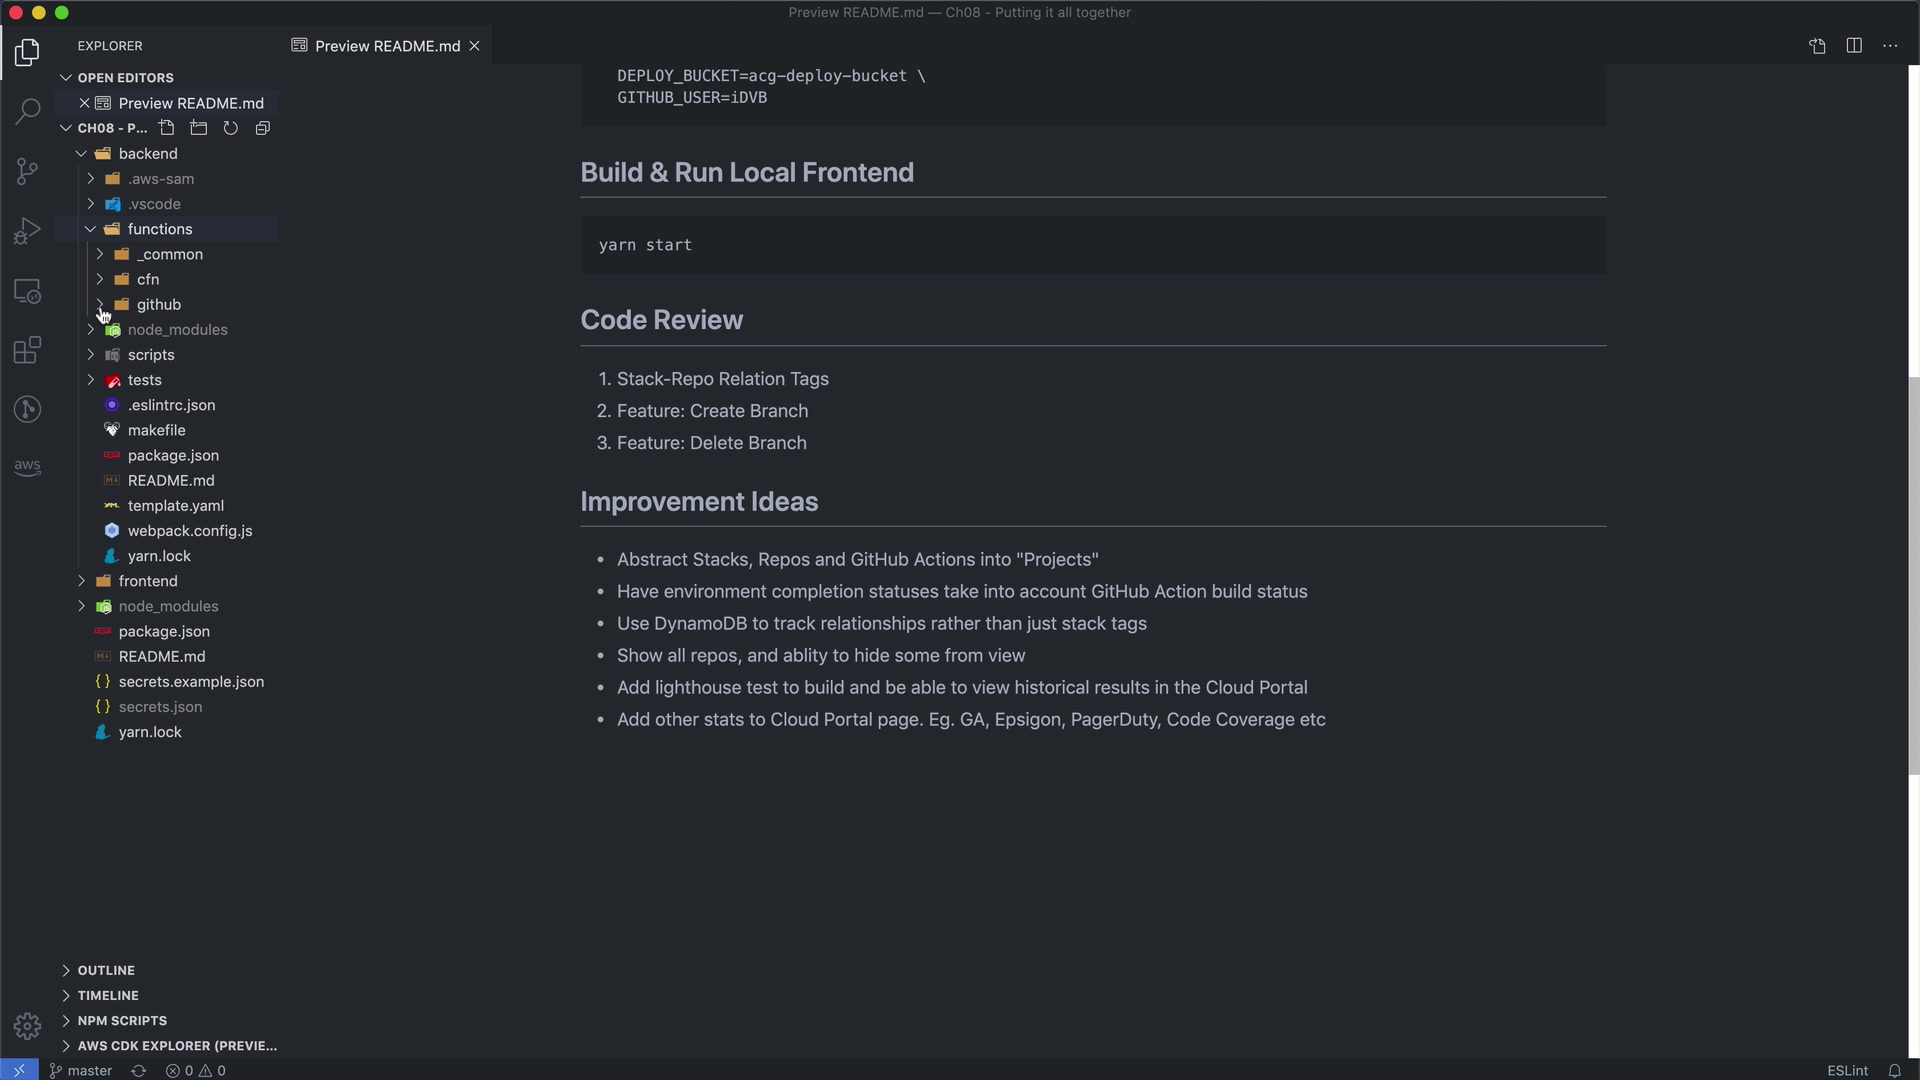This screenshot has height=1080, width=1920.
Task: Close the Preview README.md tab
Action: (x=475, y=46)
